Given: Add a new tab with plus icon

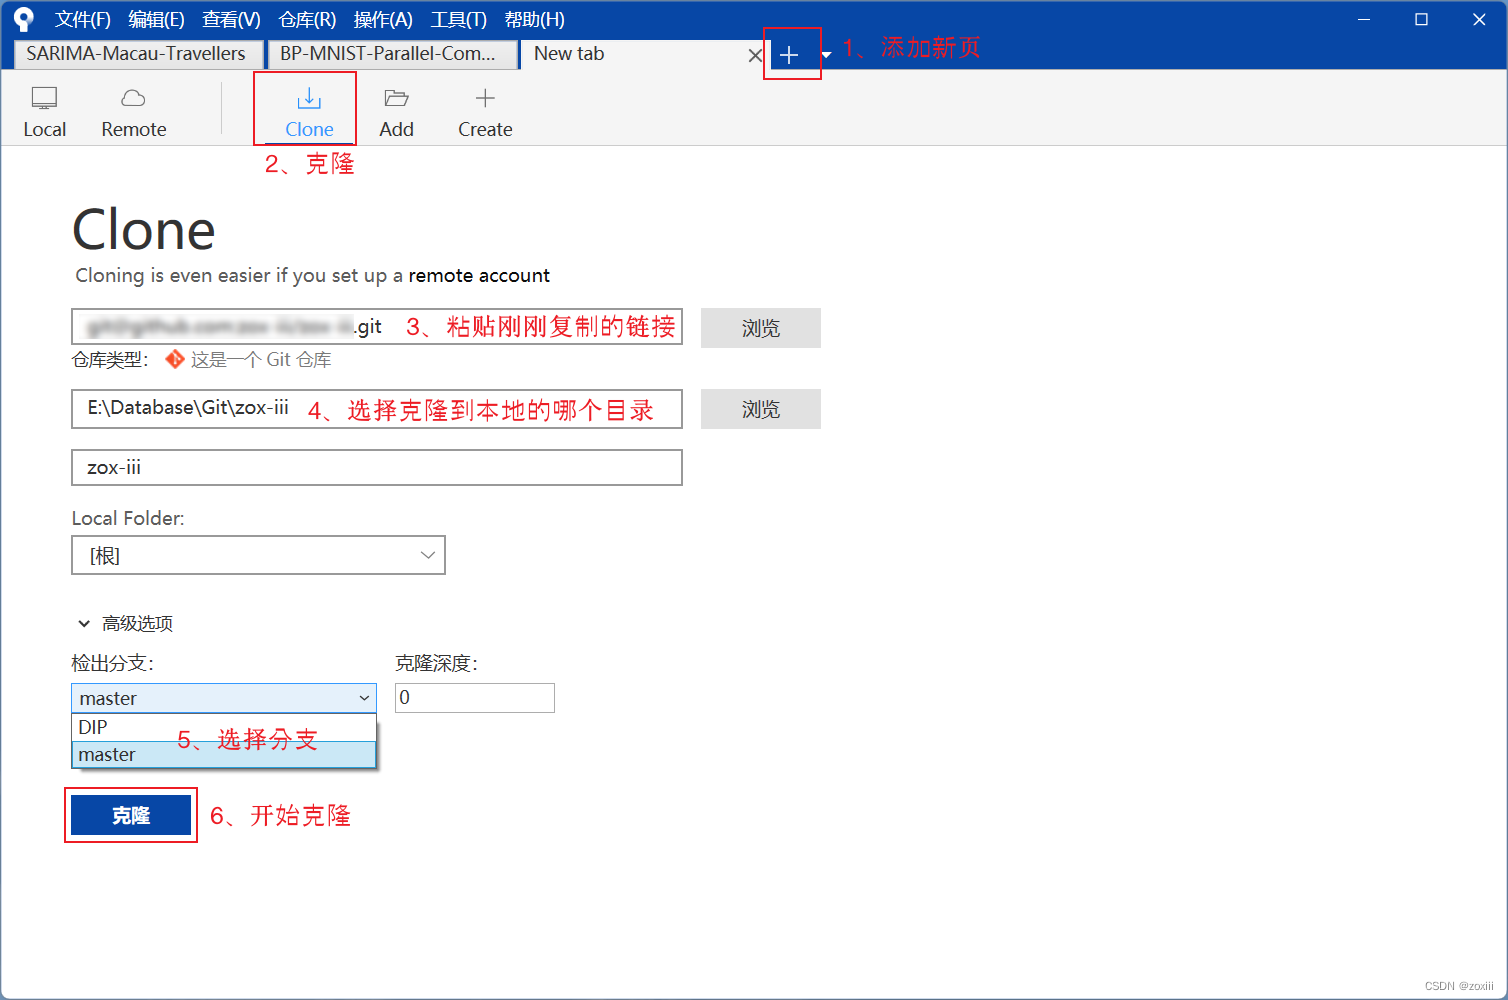Looking at the screenshot, I should coord(789,55).
